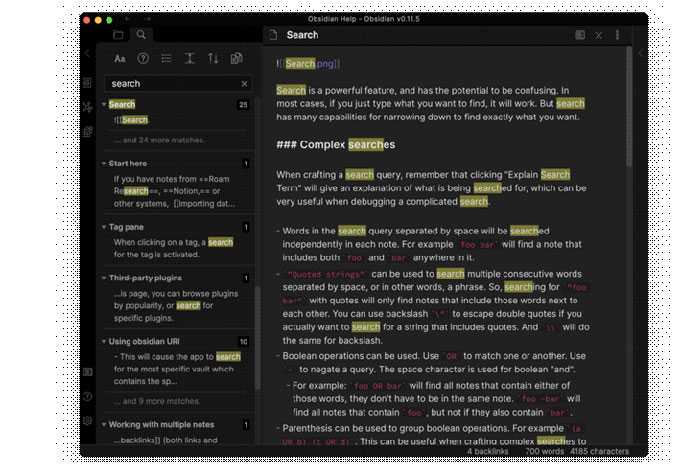Select the Search magnifier tab

tap(142, 35)
